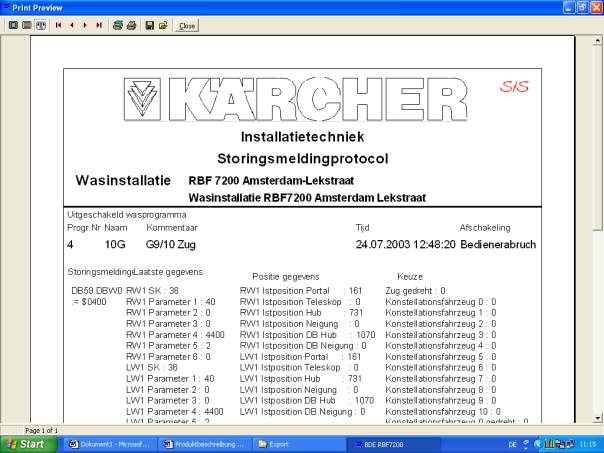
Task: Go to the previous page
Action: [x=72, y=25]
